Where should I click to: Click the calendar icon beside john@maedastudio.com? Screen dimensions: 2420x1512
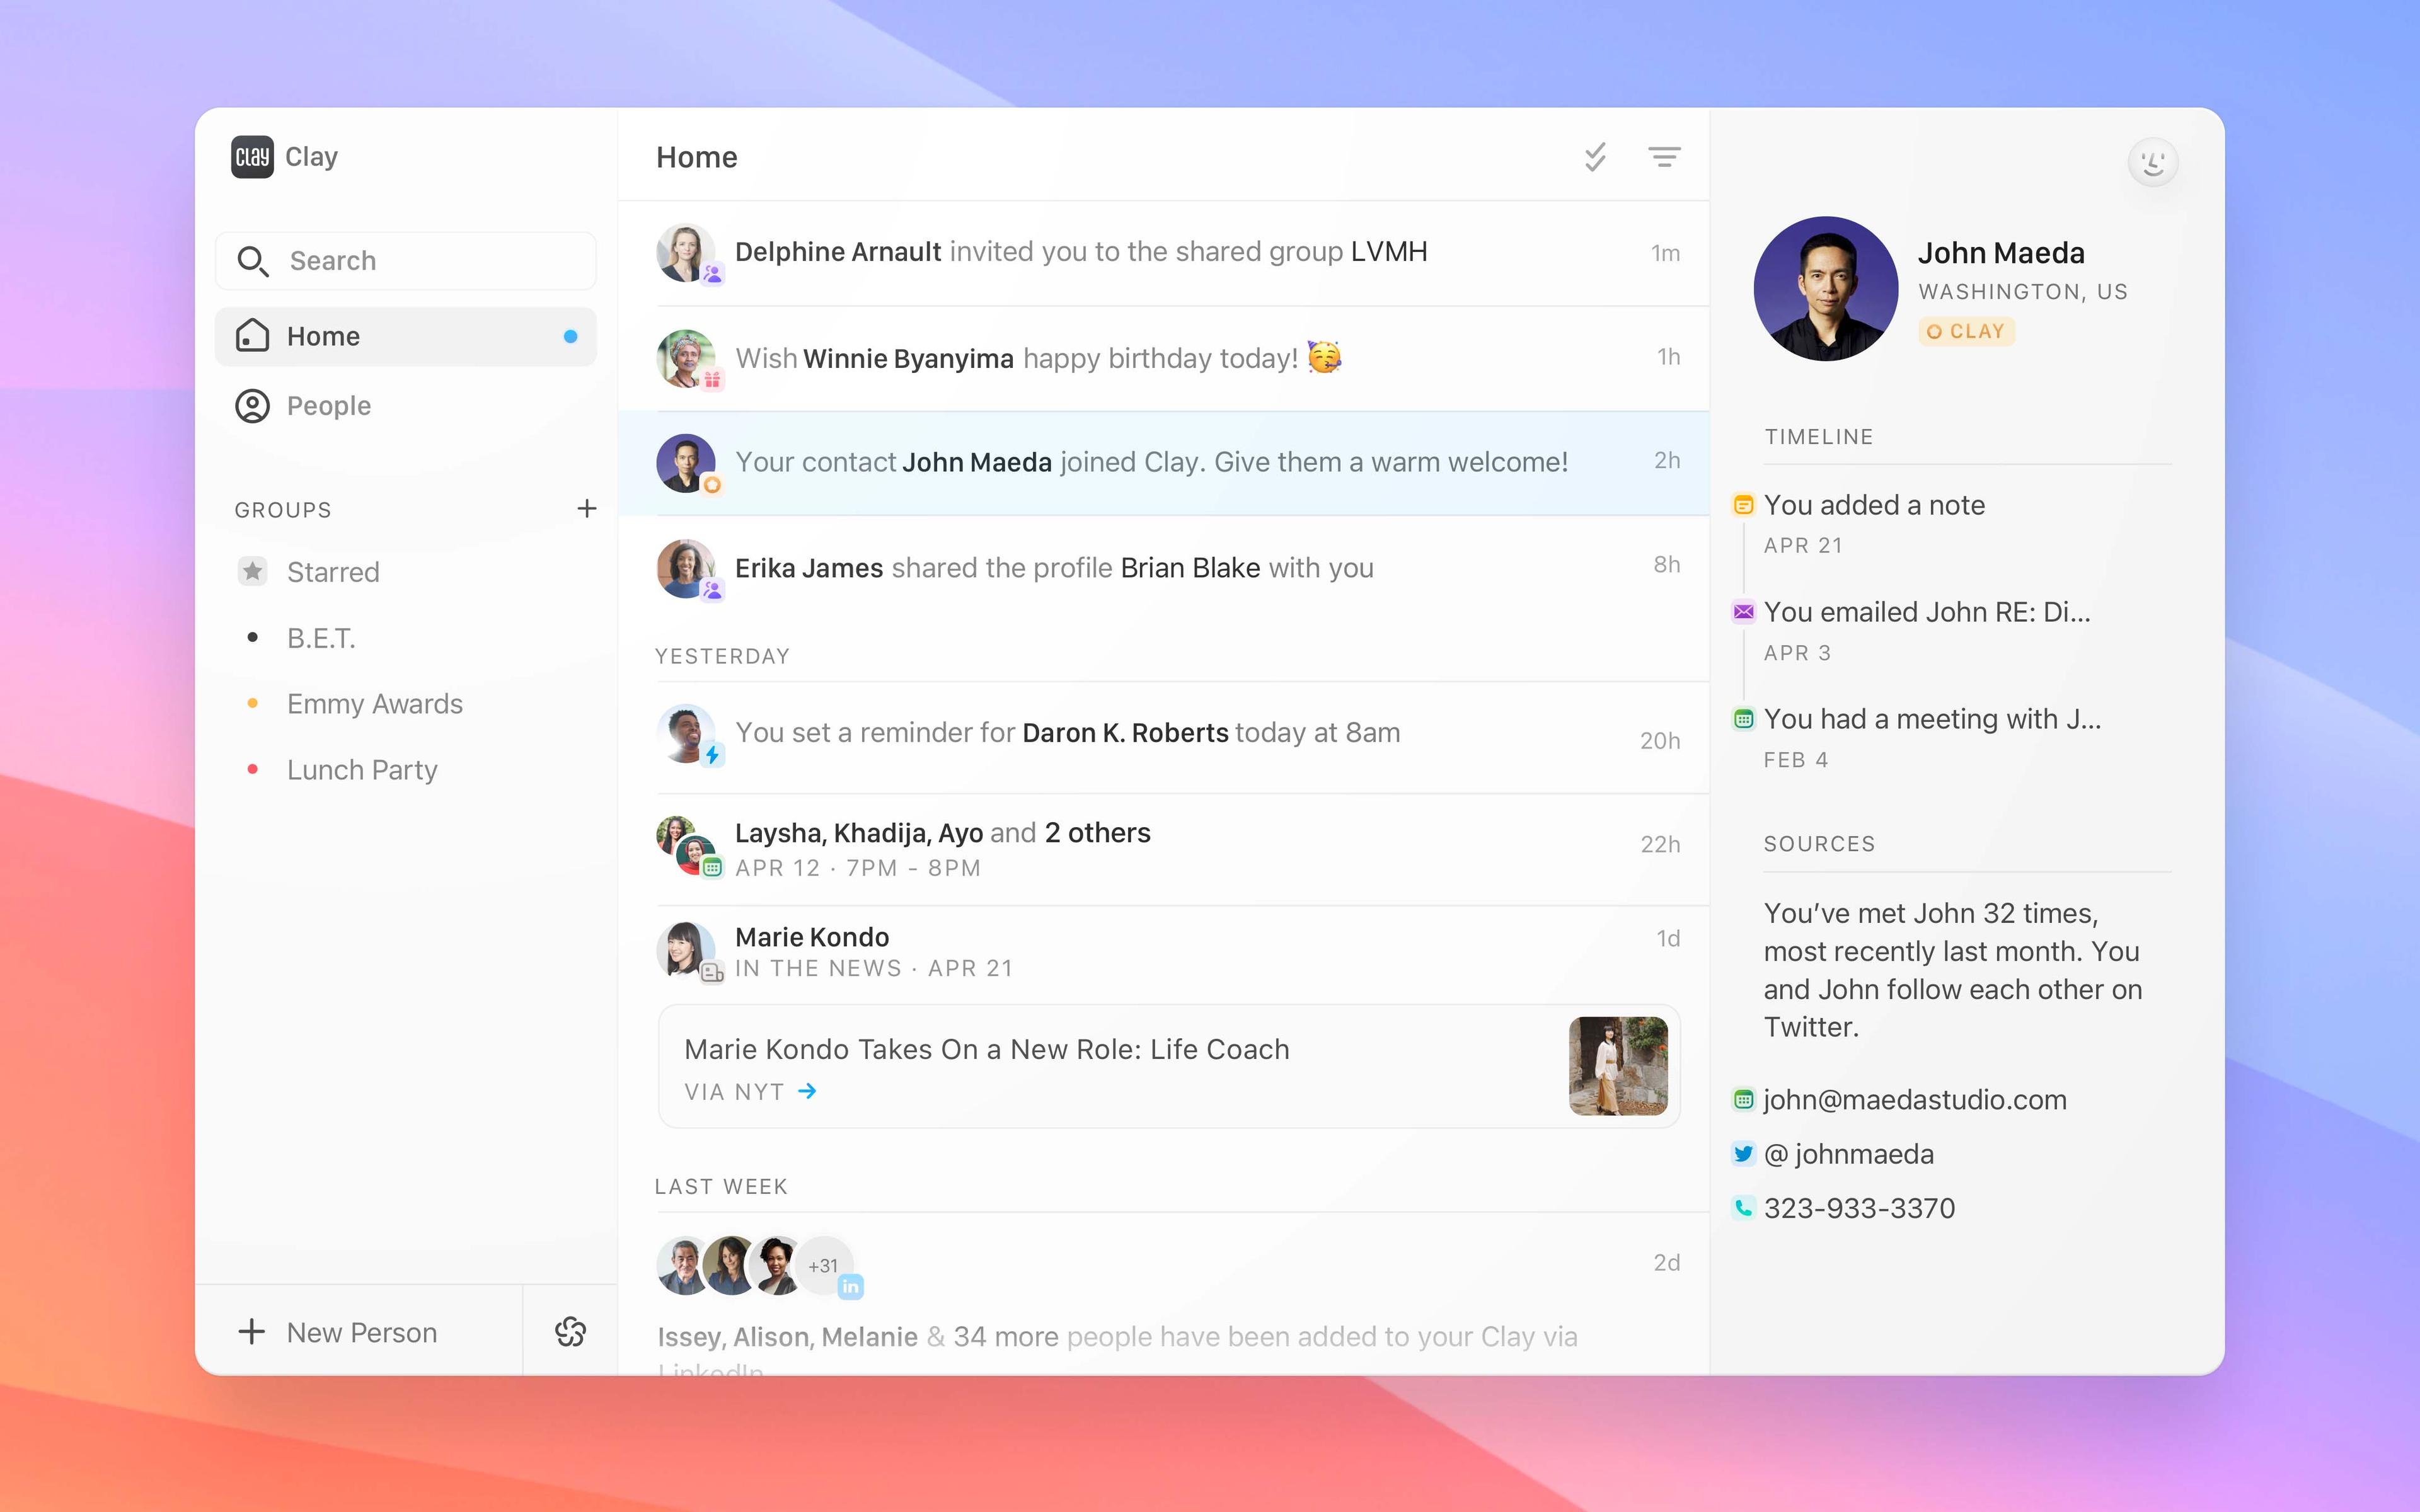(1744, 1099)
